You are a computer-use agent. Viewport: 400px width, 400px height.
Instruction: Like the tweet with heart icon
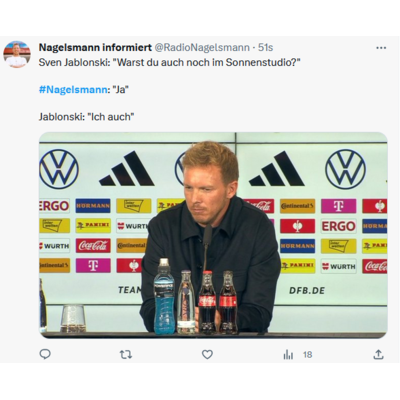tap(207, 354)
